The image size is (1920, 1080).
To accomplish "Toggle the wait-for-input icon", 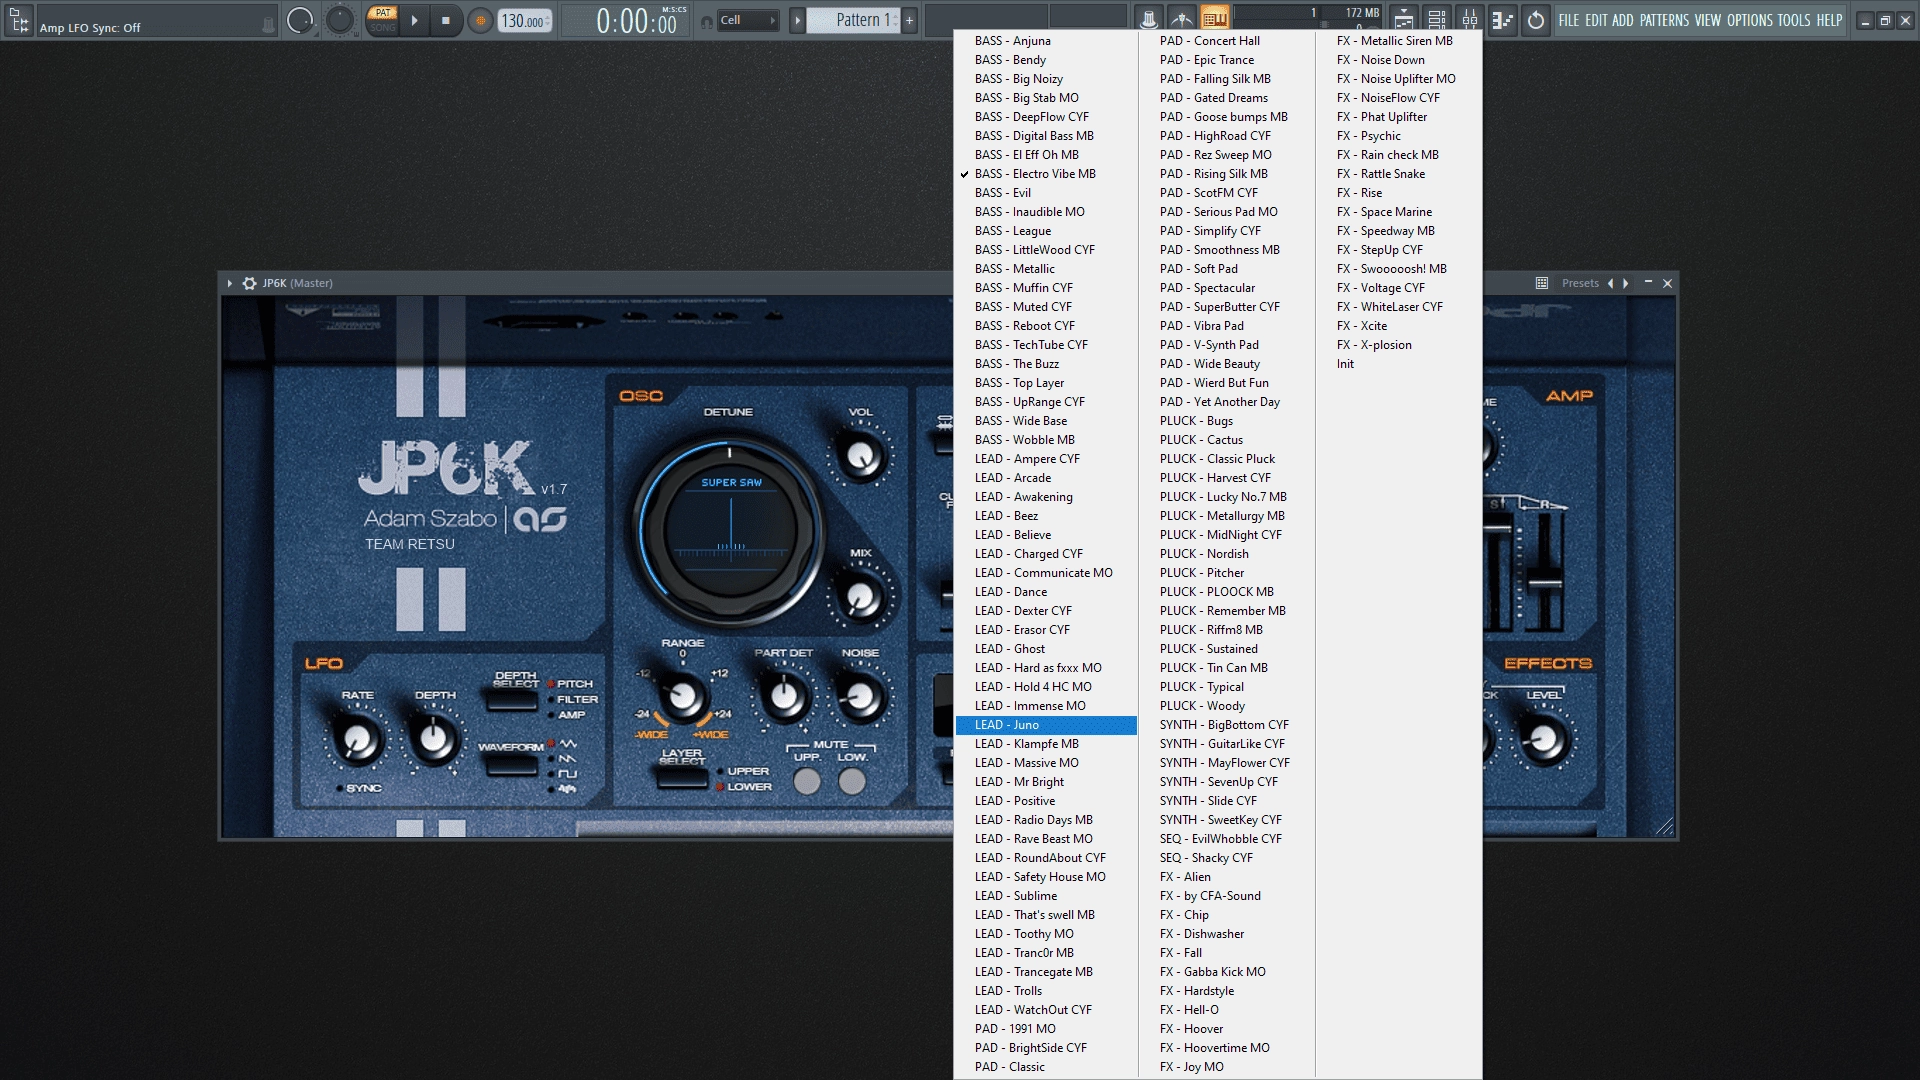I will coord(1181,19).
